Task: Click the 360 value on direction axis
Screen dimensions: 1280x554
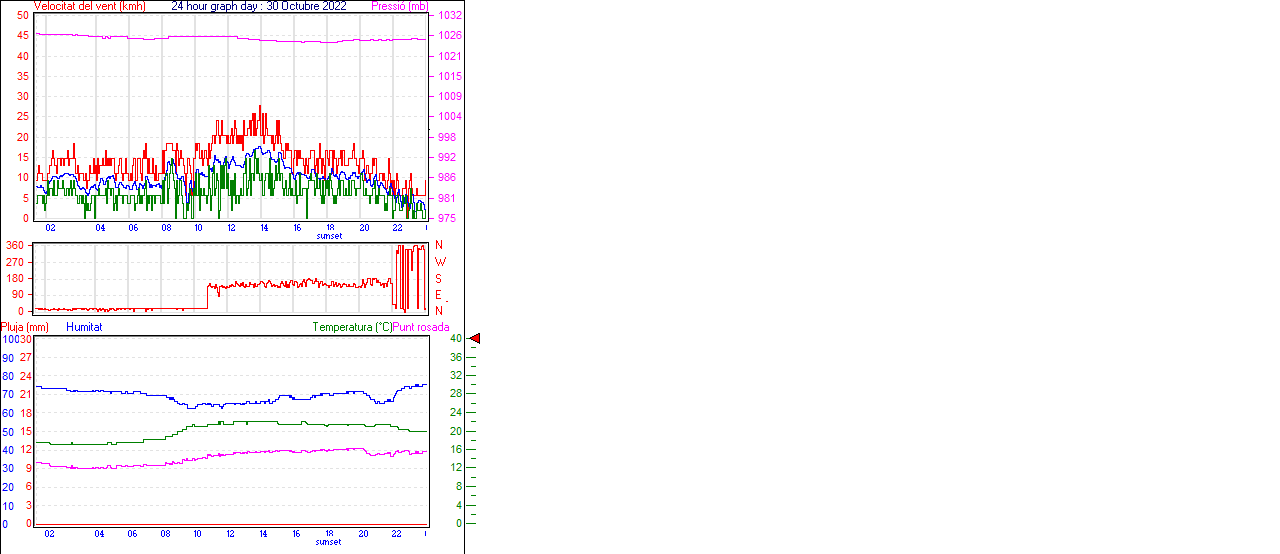Action: (x=14, y=245)
